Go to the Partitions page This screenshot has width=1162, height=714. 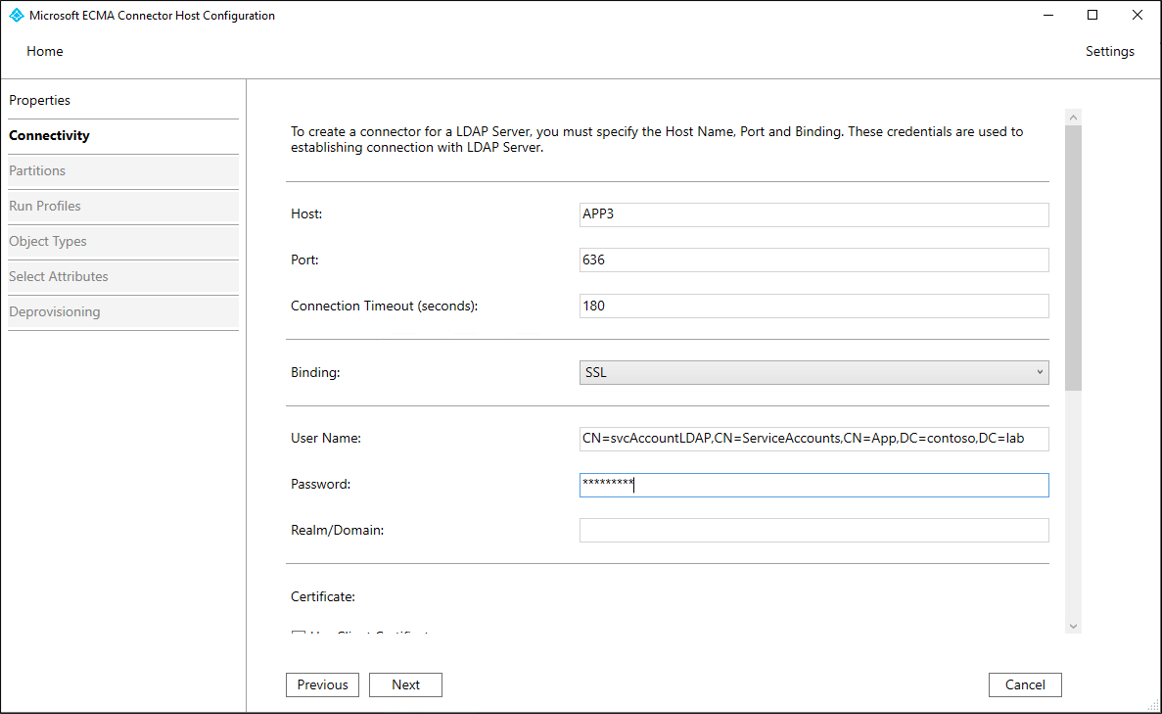38,171
